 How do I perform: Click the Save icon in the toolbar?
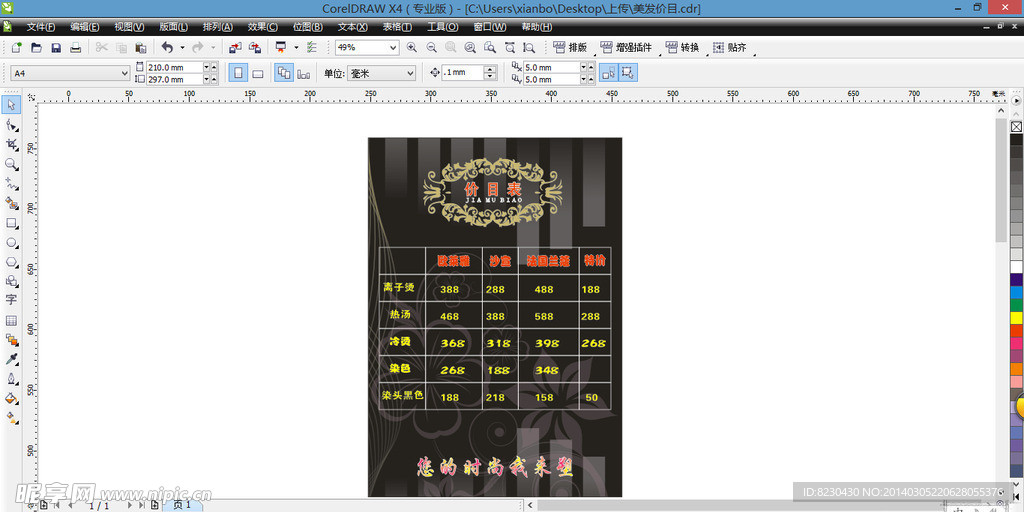(x=56, y=48)
